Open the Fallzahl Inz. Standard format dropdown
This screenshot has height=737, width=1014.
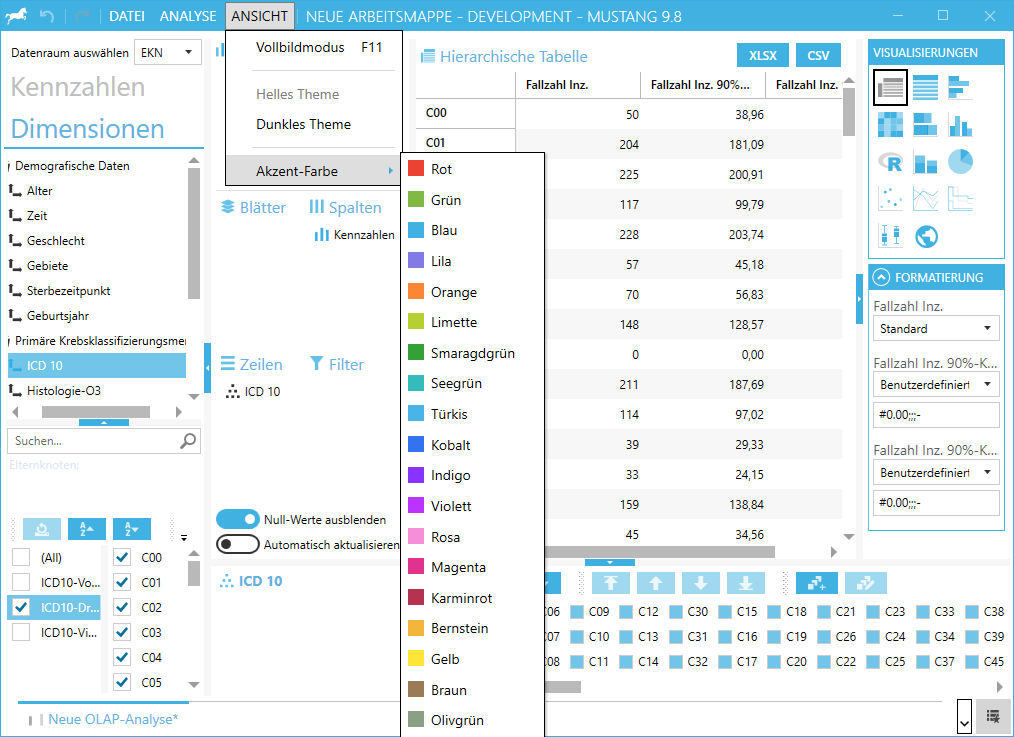pos(936,328)
